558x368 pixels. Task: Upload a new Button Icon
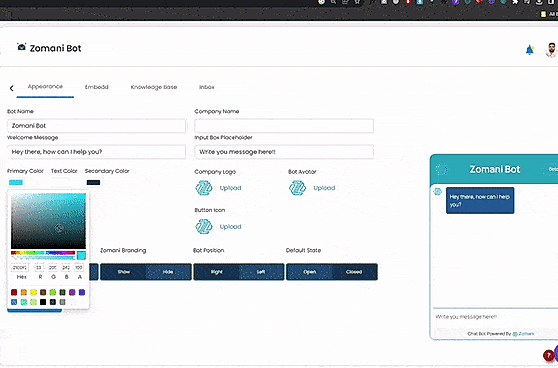coord(230,227)
